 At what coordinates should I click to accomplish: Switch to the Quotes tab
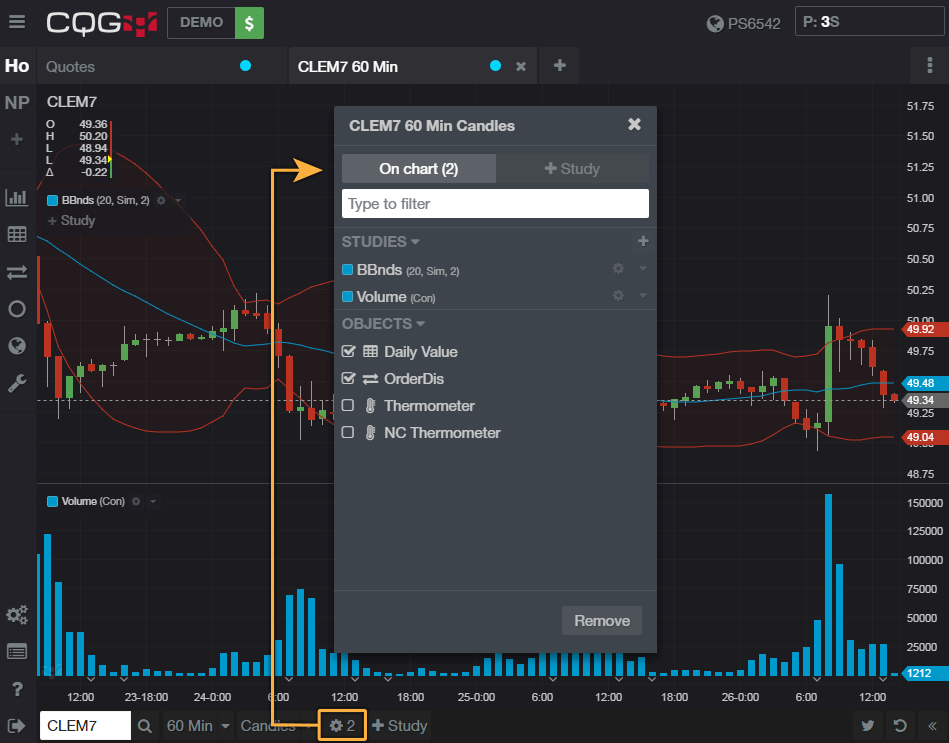(x=70, y=67)
